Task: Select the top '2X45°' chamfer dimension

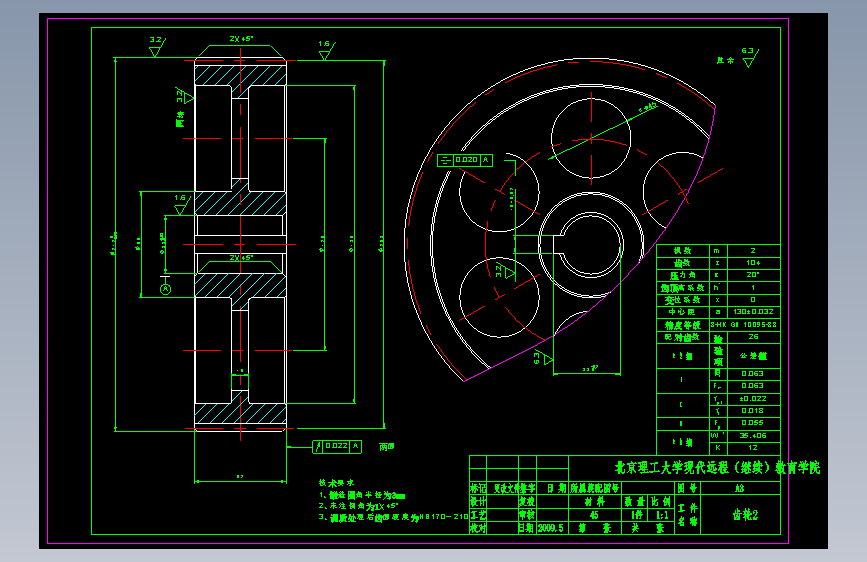Action: pos(241,39)
